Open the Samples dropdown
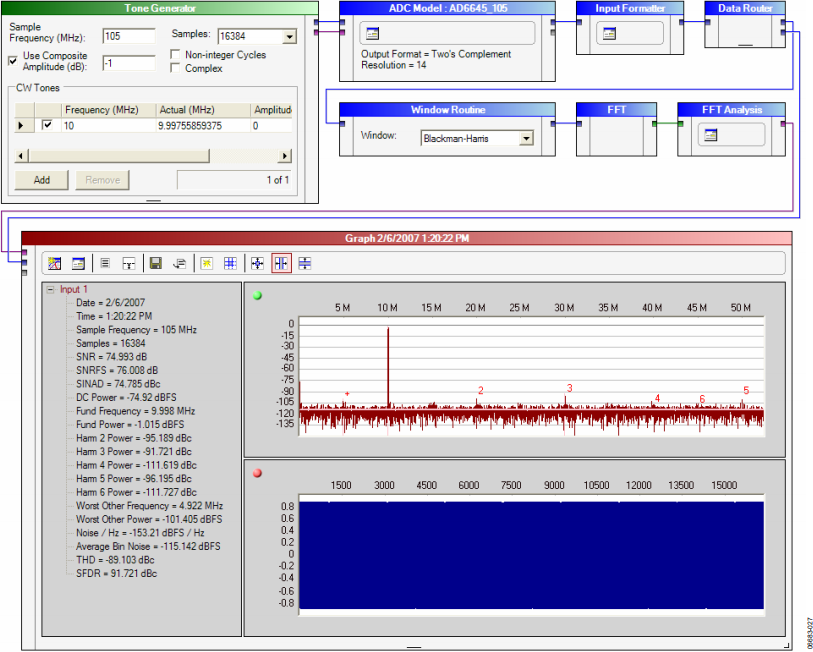The image size is (813, 652). [289, 36]
